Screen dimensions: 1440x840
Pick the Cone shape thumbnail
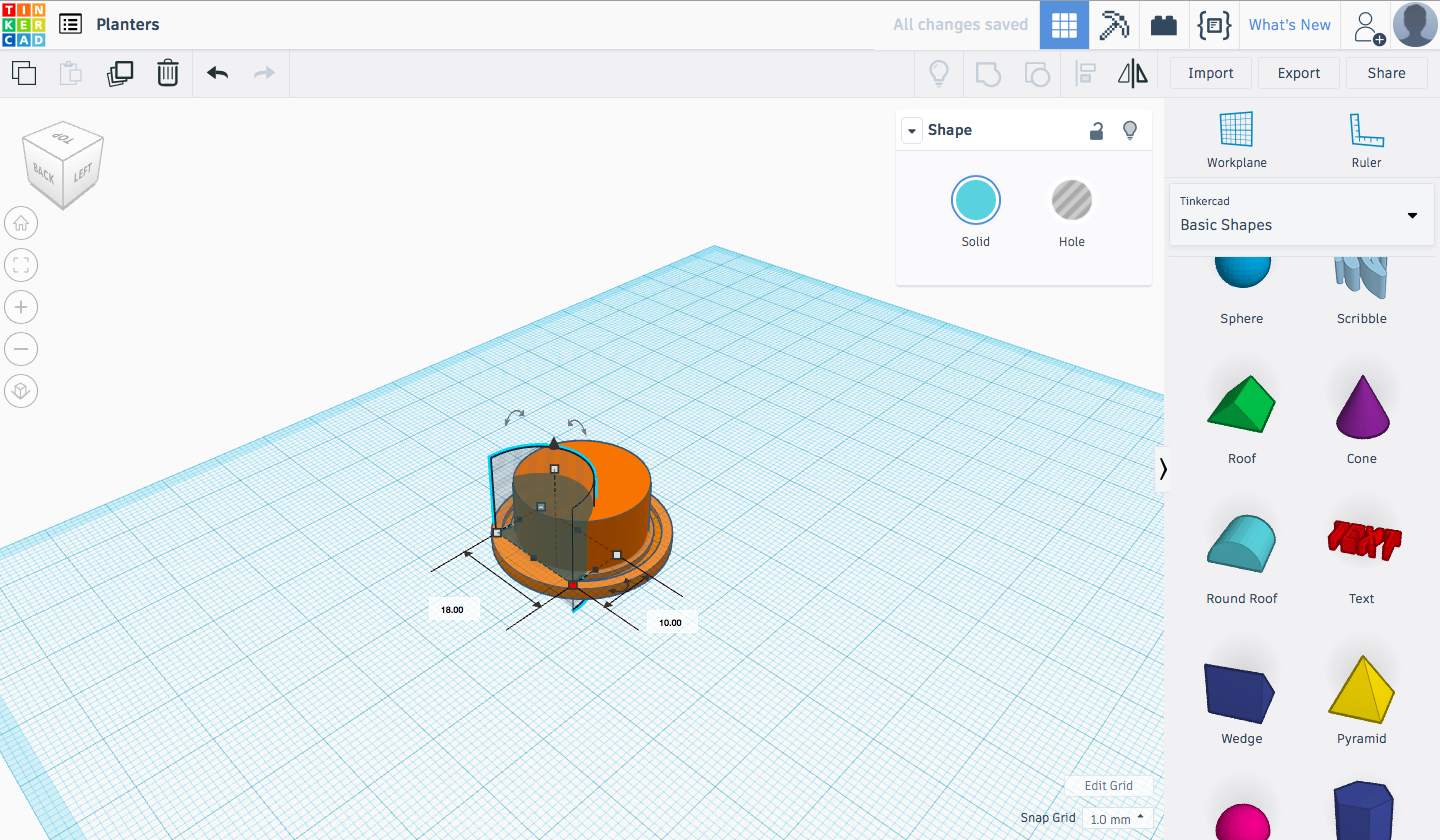(1362, 407)
